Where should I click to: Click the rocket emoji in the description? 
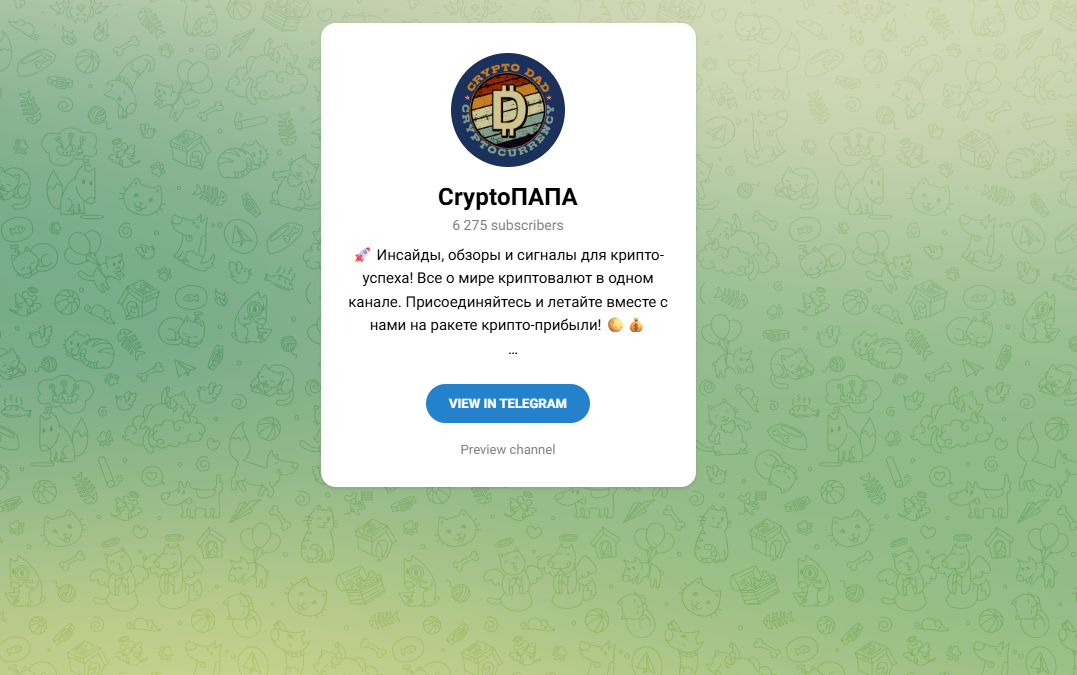[362, 255]
